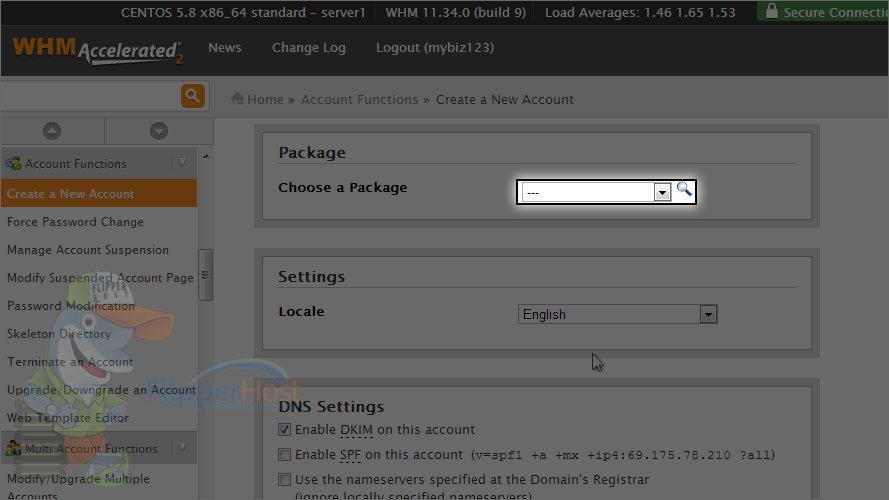
Task: Click the orange search magnifier button
Action: coord(193,96)
